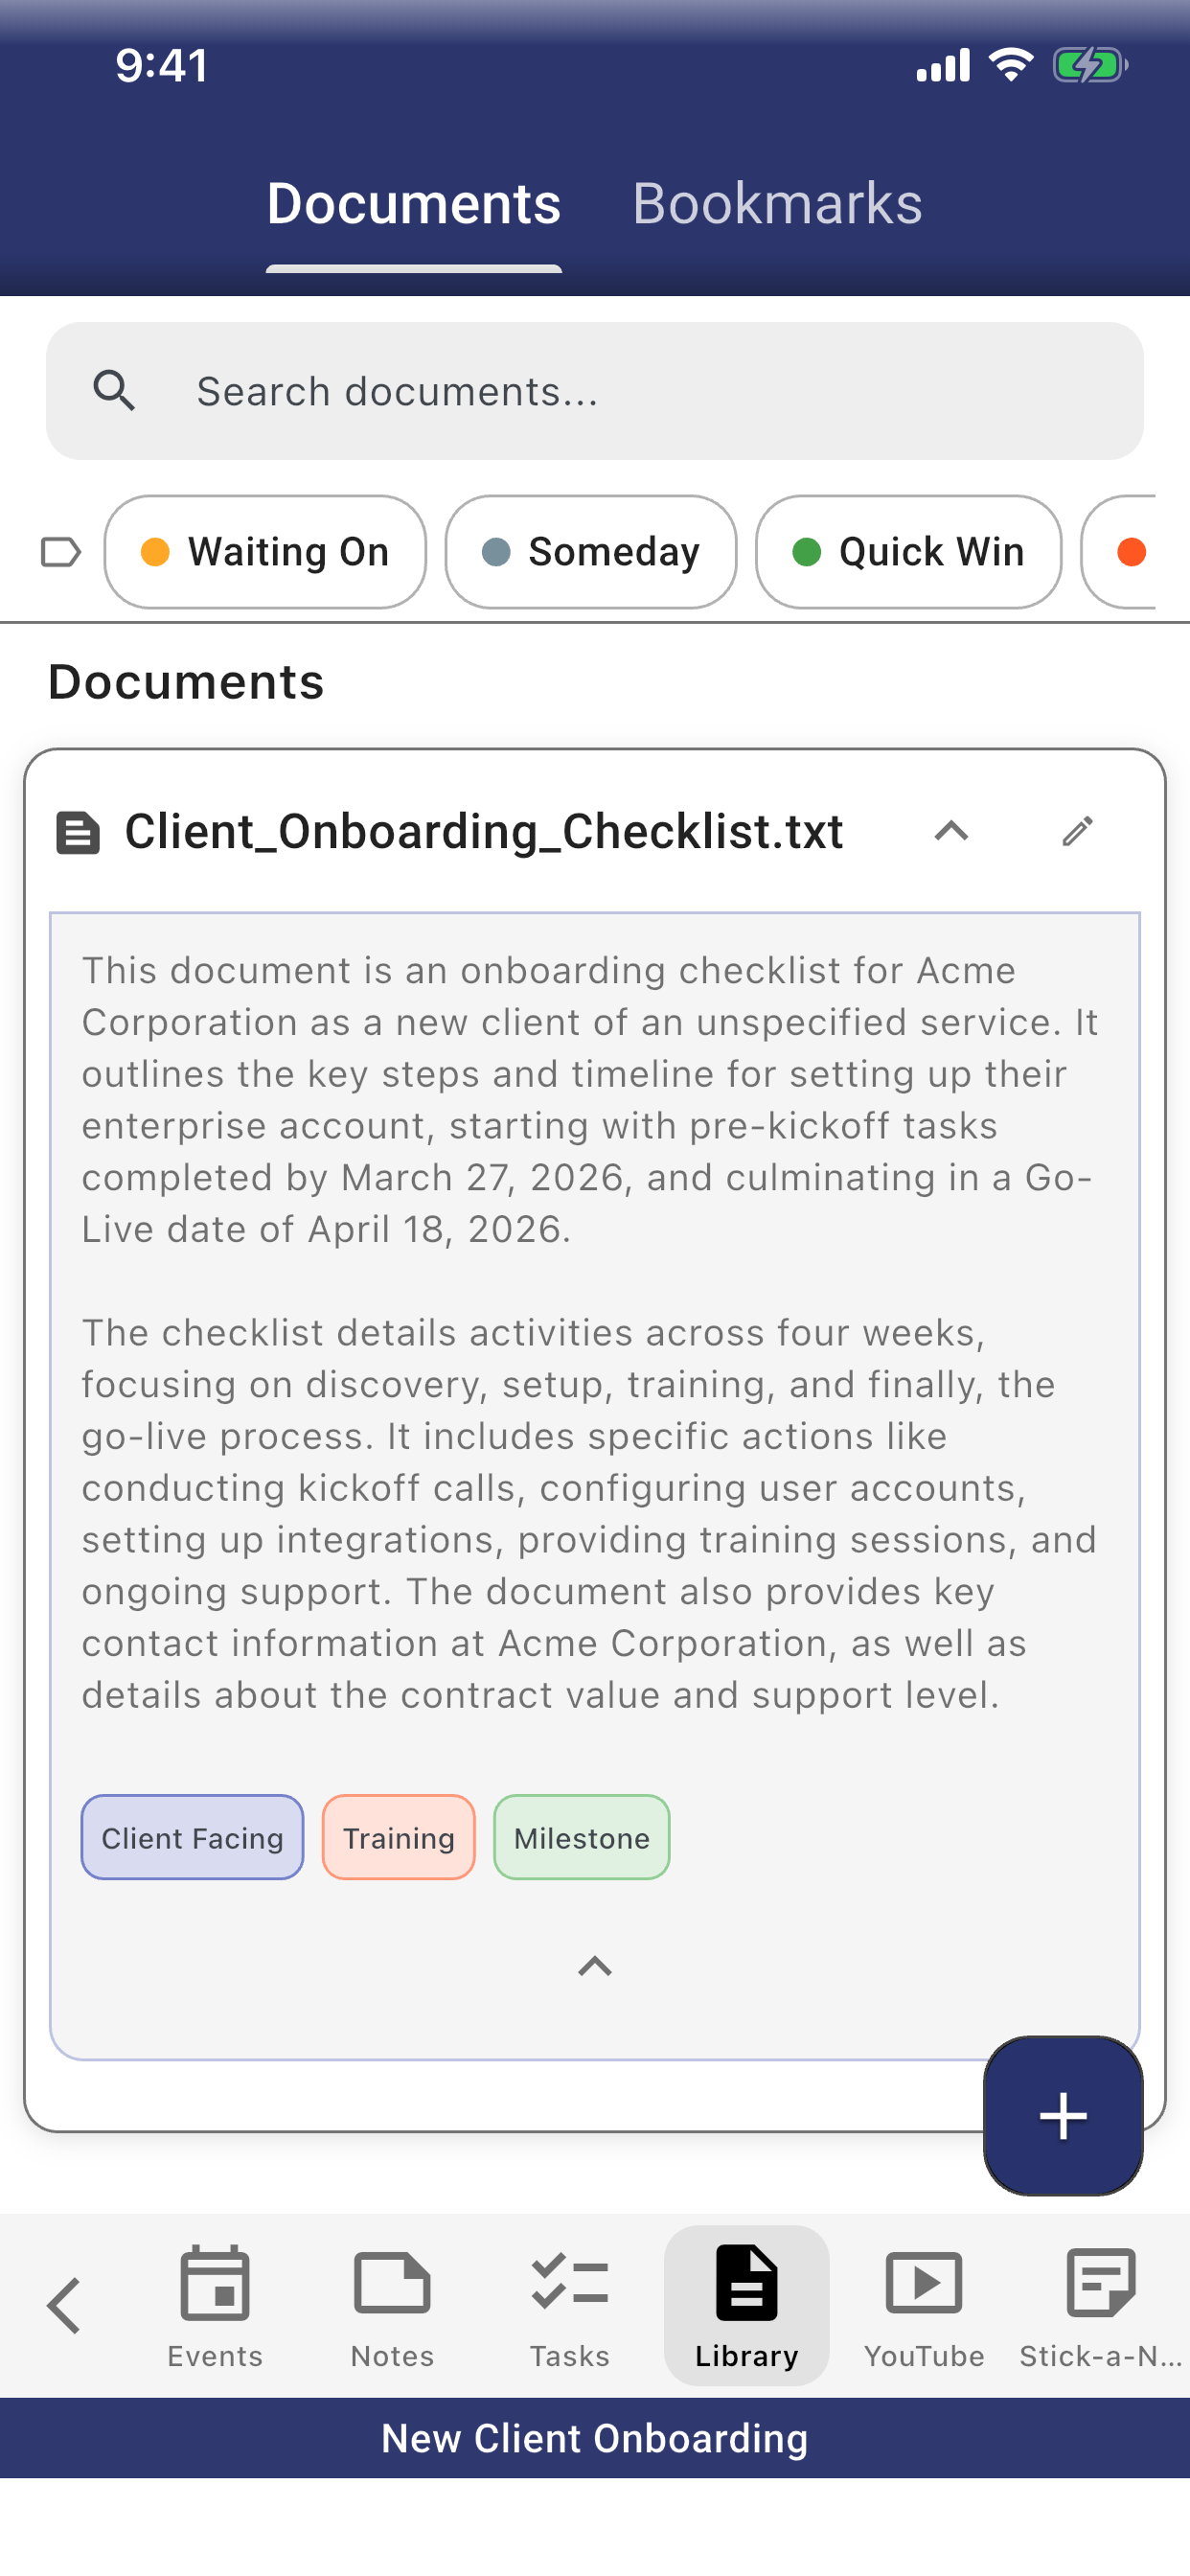
Task: Tap the tag label icon beside filters
Action: (60, 552)
